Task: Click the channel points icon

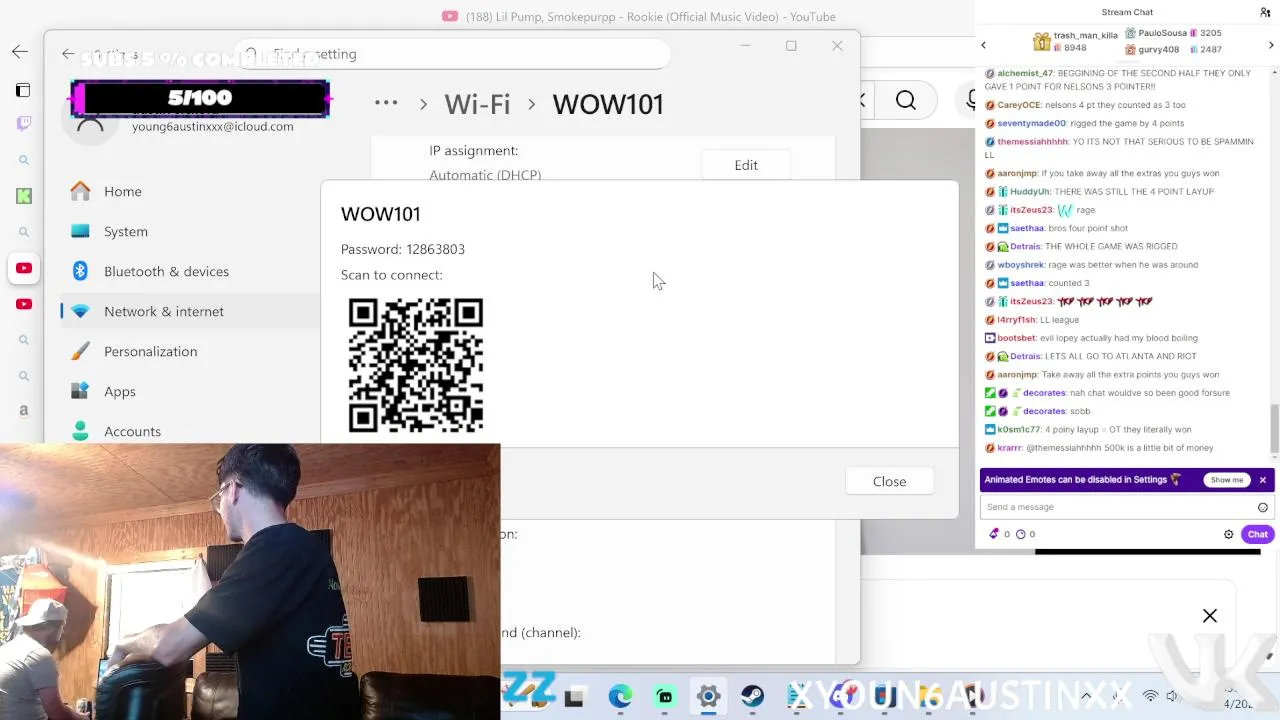Action: click(1021, 534)
